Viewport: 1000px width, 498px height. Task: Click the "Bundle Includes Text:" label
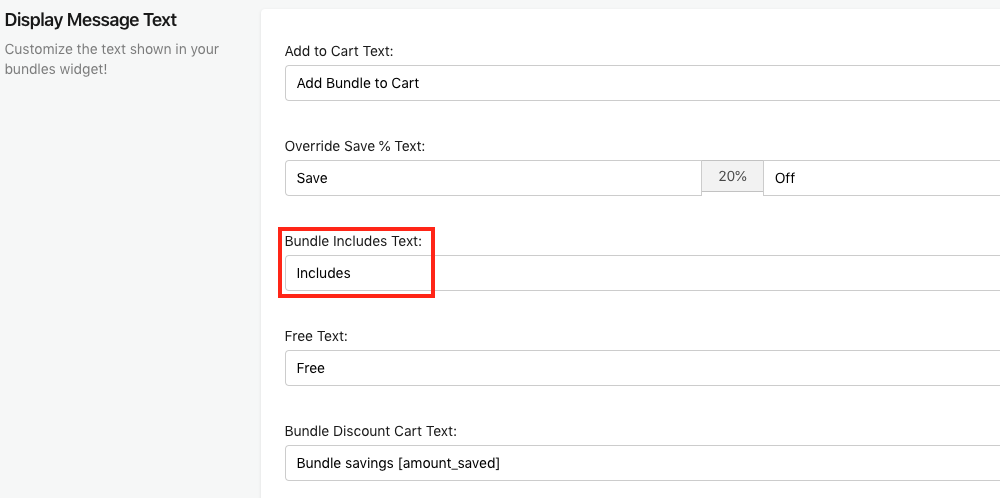tap(353, 241)
